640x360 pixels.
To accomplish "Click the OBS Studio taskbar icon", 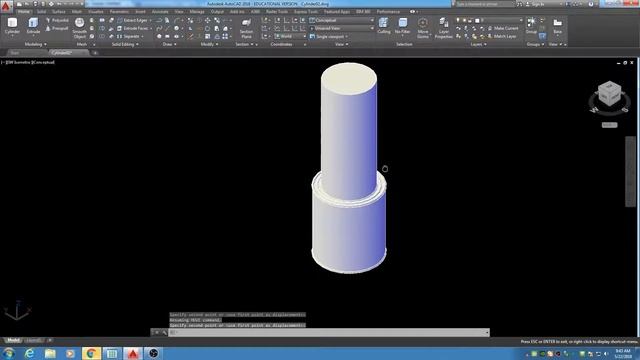I will [153, 353].
